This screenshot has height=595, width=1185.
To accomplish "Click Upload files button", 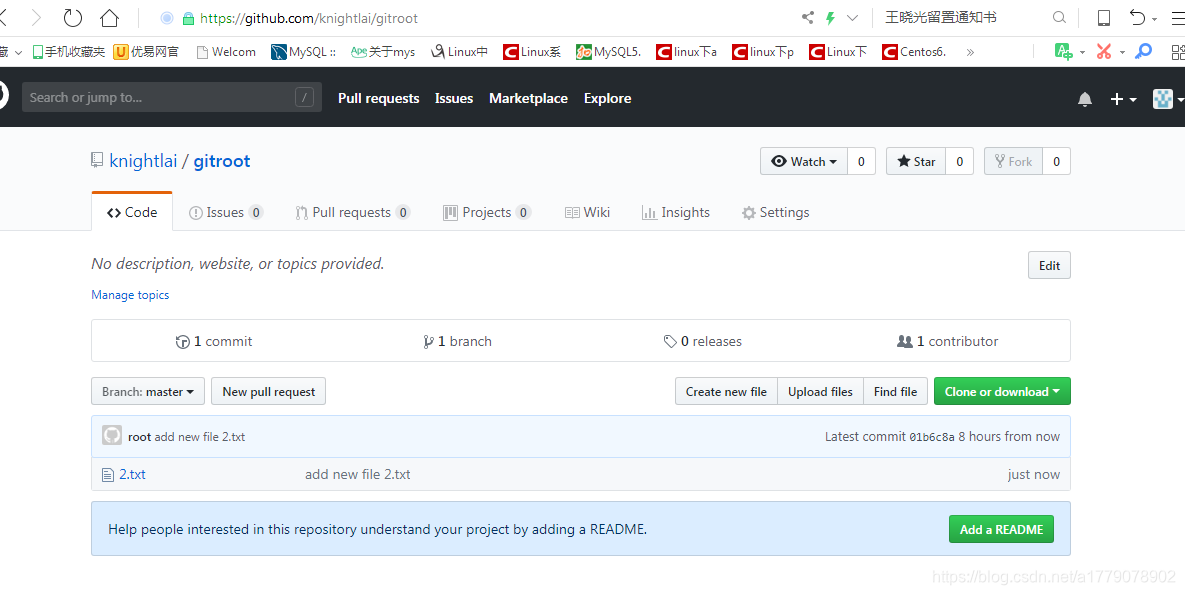I will 820,392.
